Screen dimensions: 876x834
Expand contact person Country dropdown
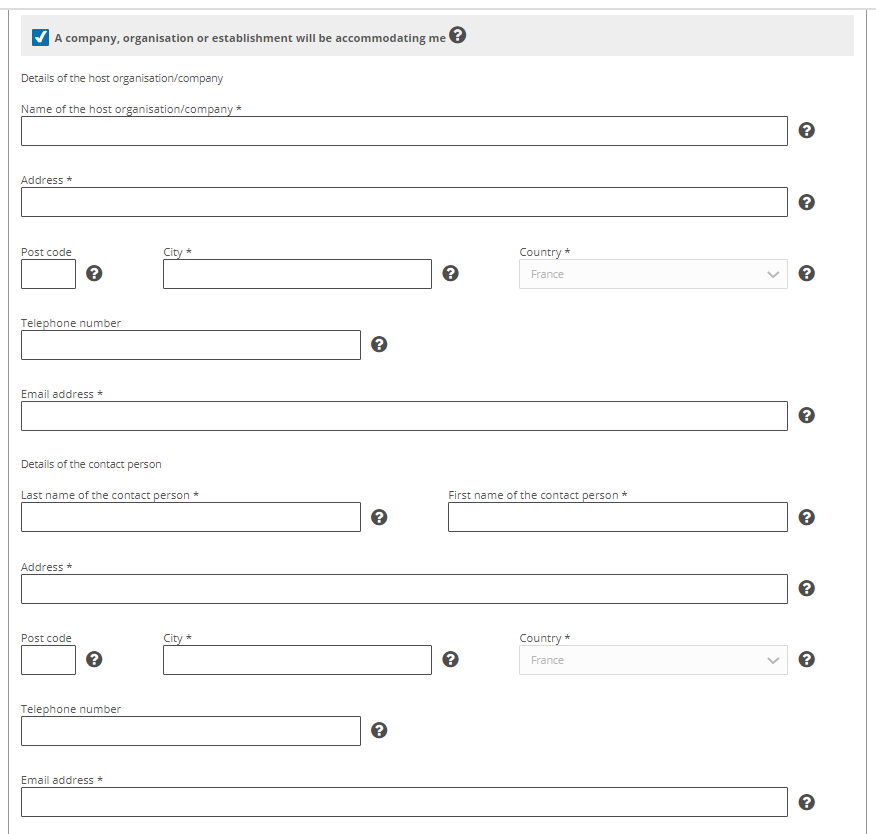pos(653,660)
